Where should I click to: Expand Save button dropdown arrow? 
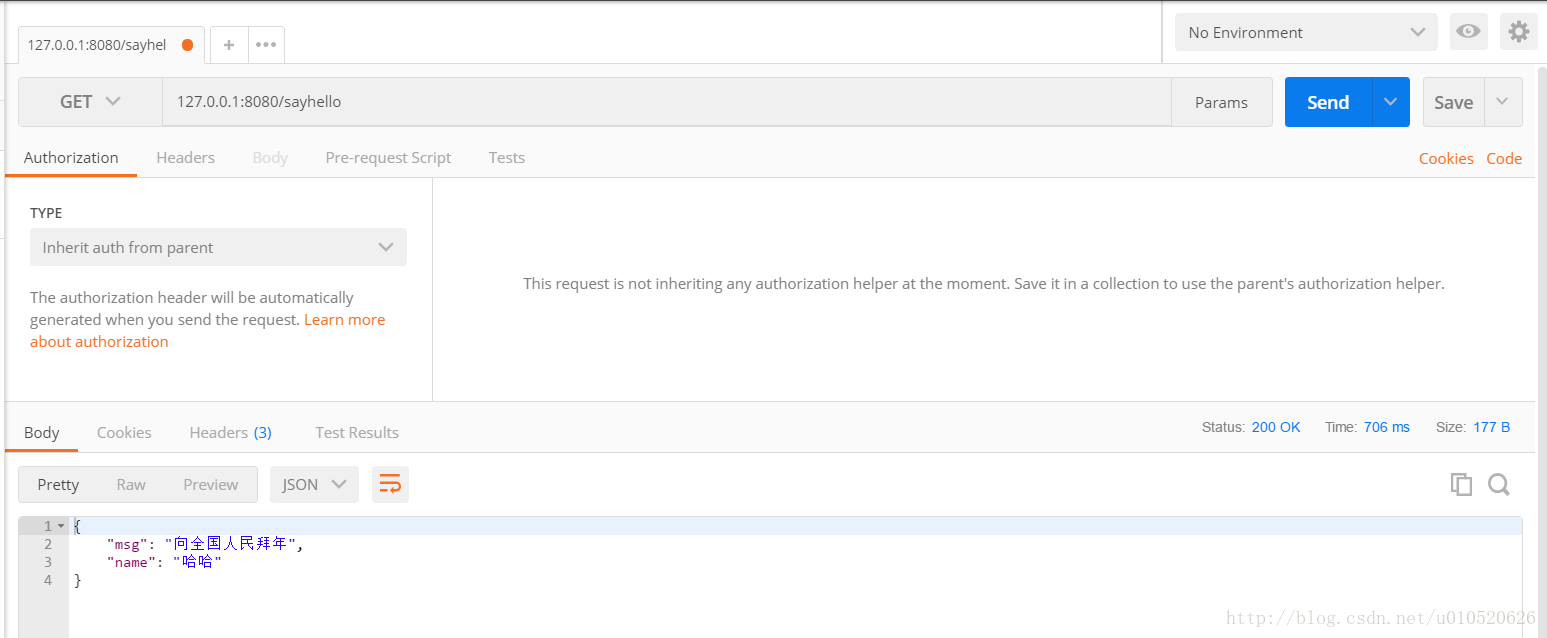click(1502, 102)
